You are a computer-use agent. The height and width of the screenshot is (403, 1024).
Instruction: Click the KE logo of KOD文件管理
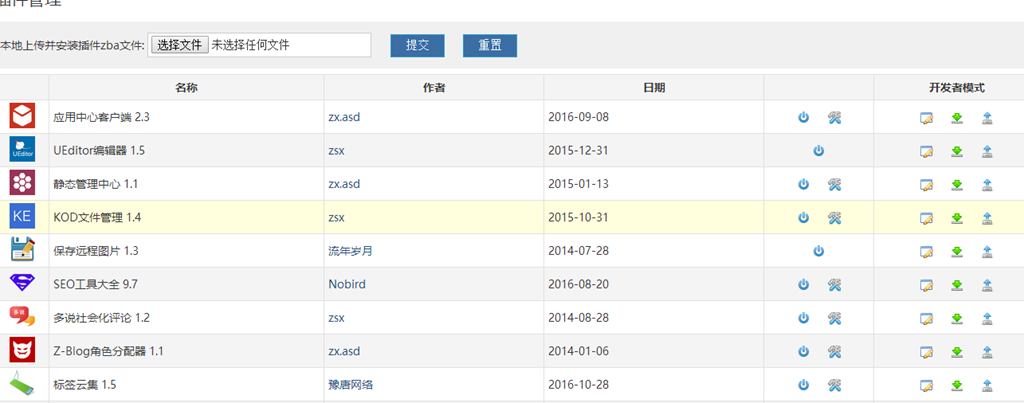tap(23, 217)
